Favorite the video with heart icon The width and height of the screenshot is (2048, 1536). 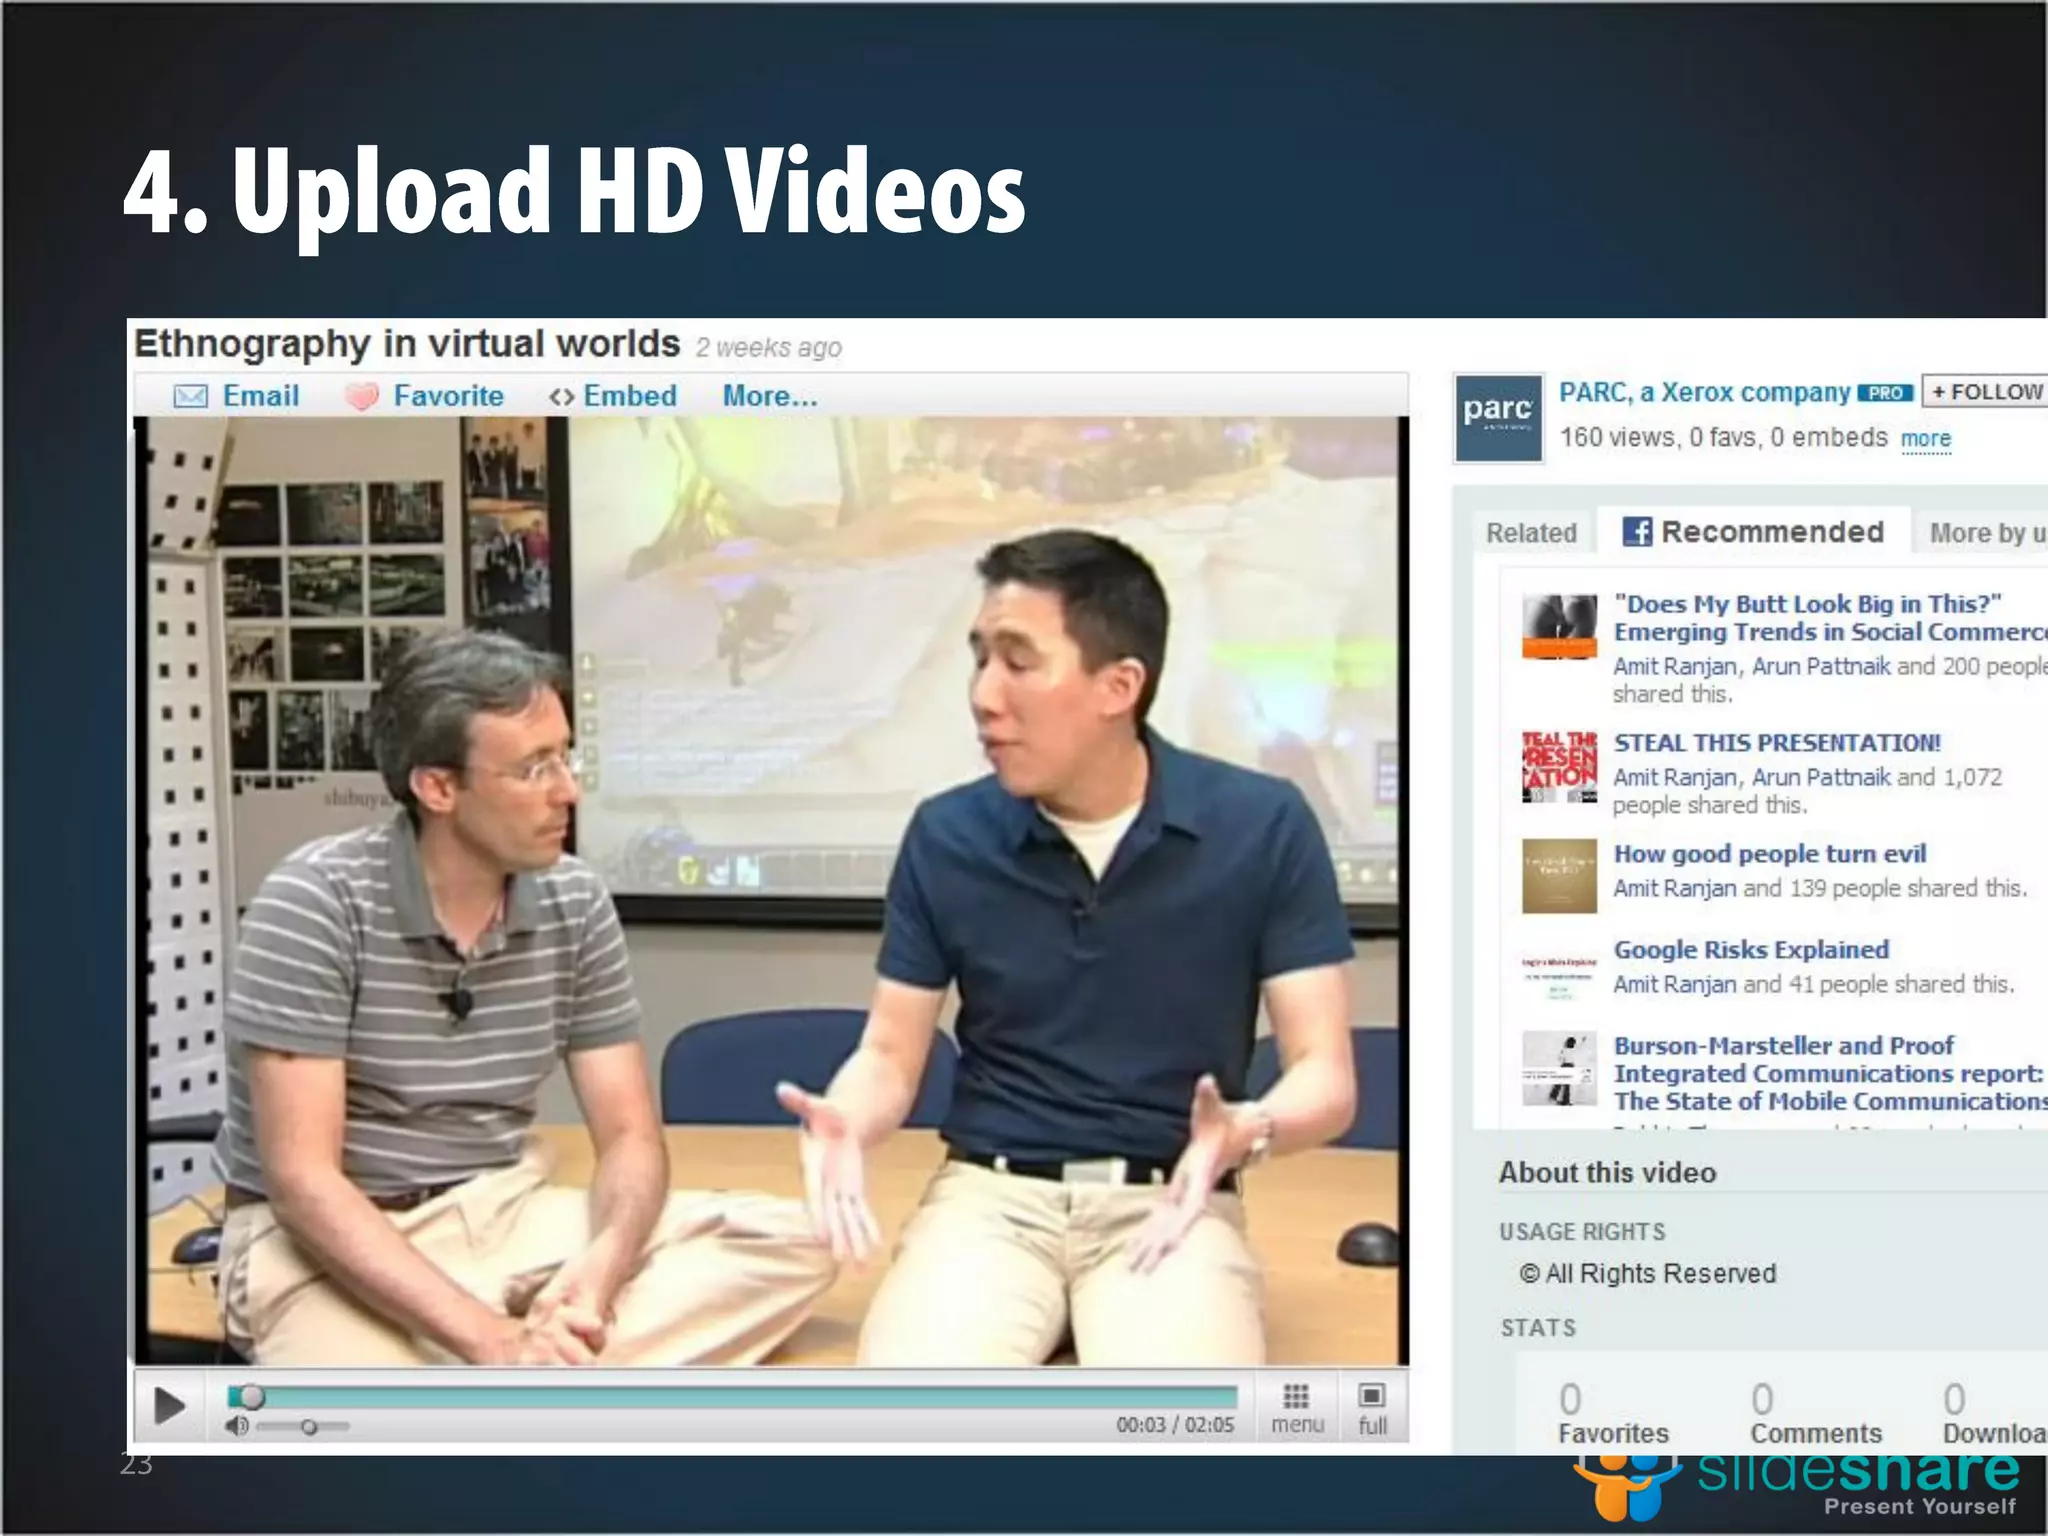point(362,396)
